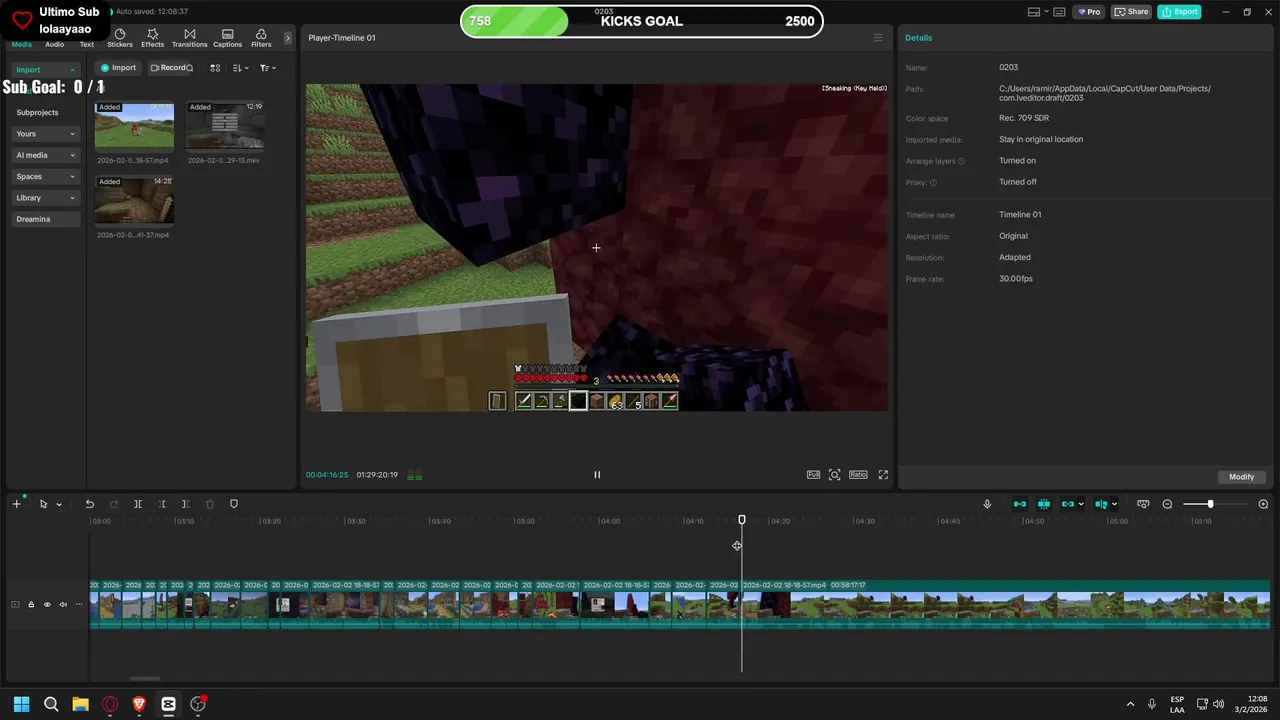Open Windows Start menu
The height and width of the screenshot is (720, 1280).
[x=21, y=704]
